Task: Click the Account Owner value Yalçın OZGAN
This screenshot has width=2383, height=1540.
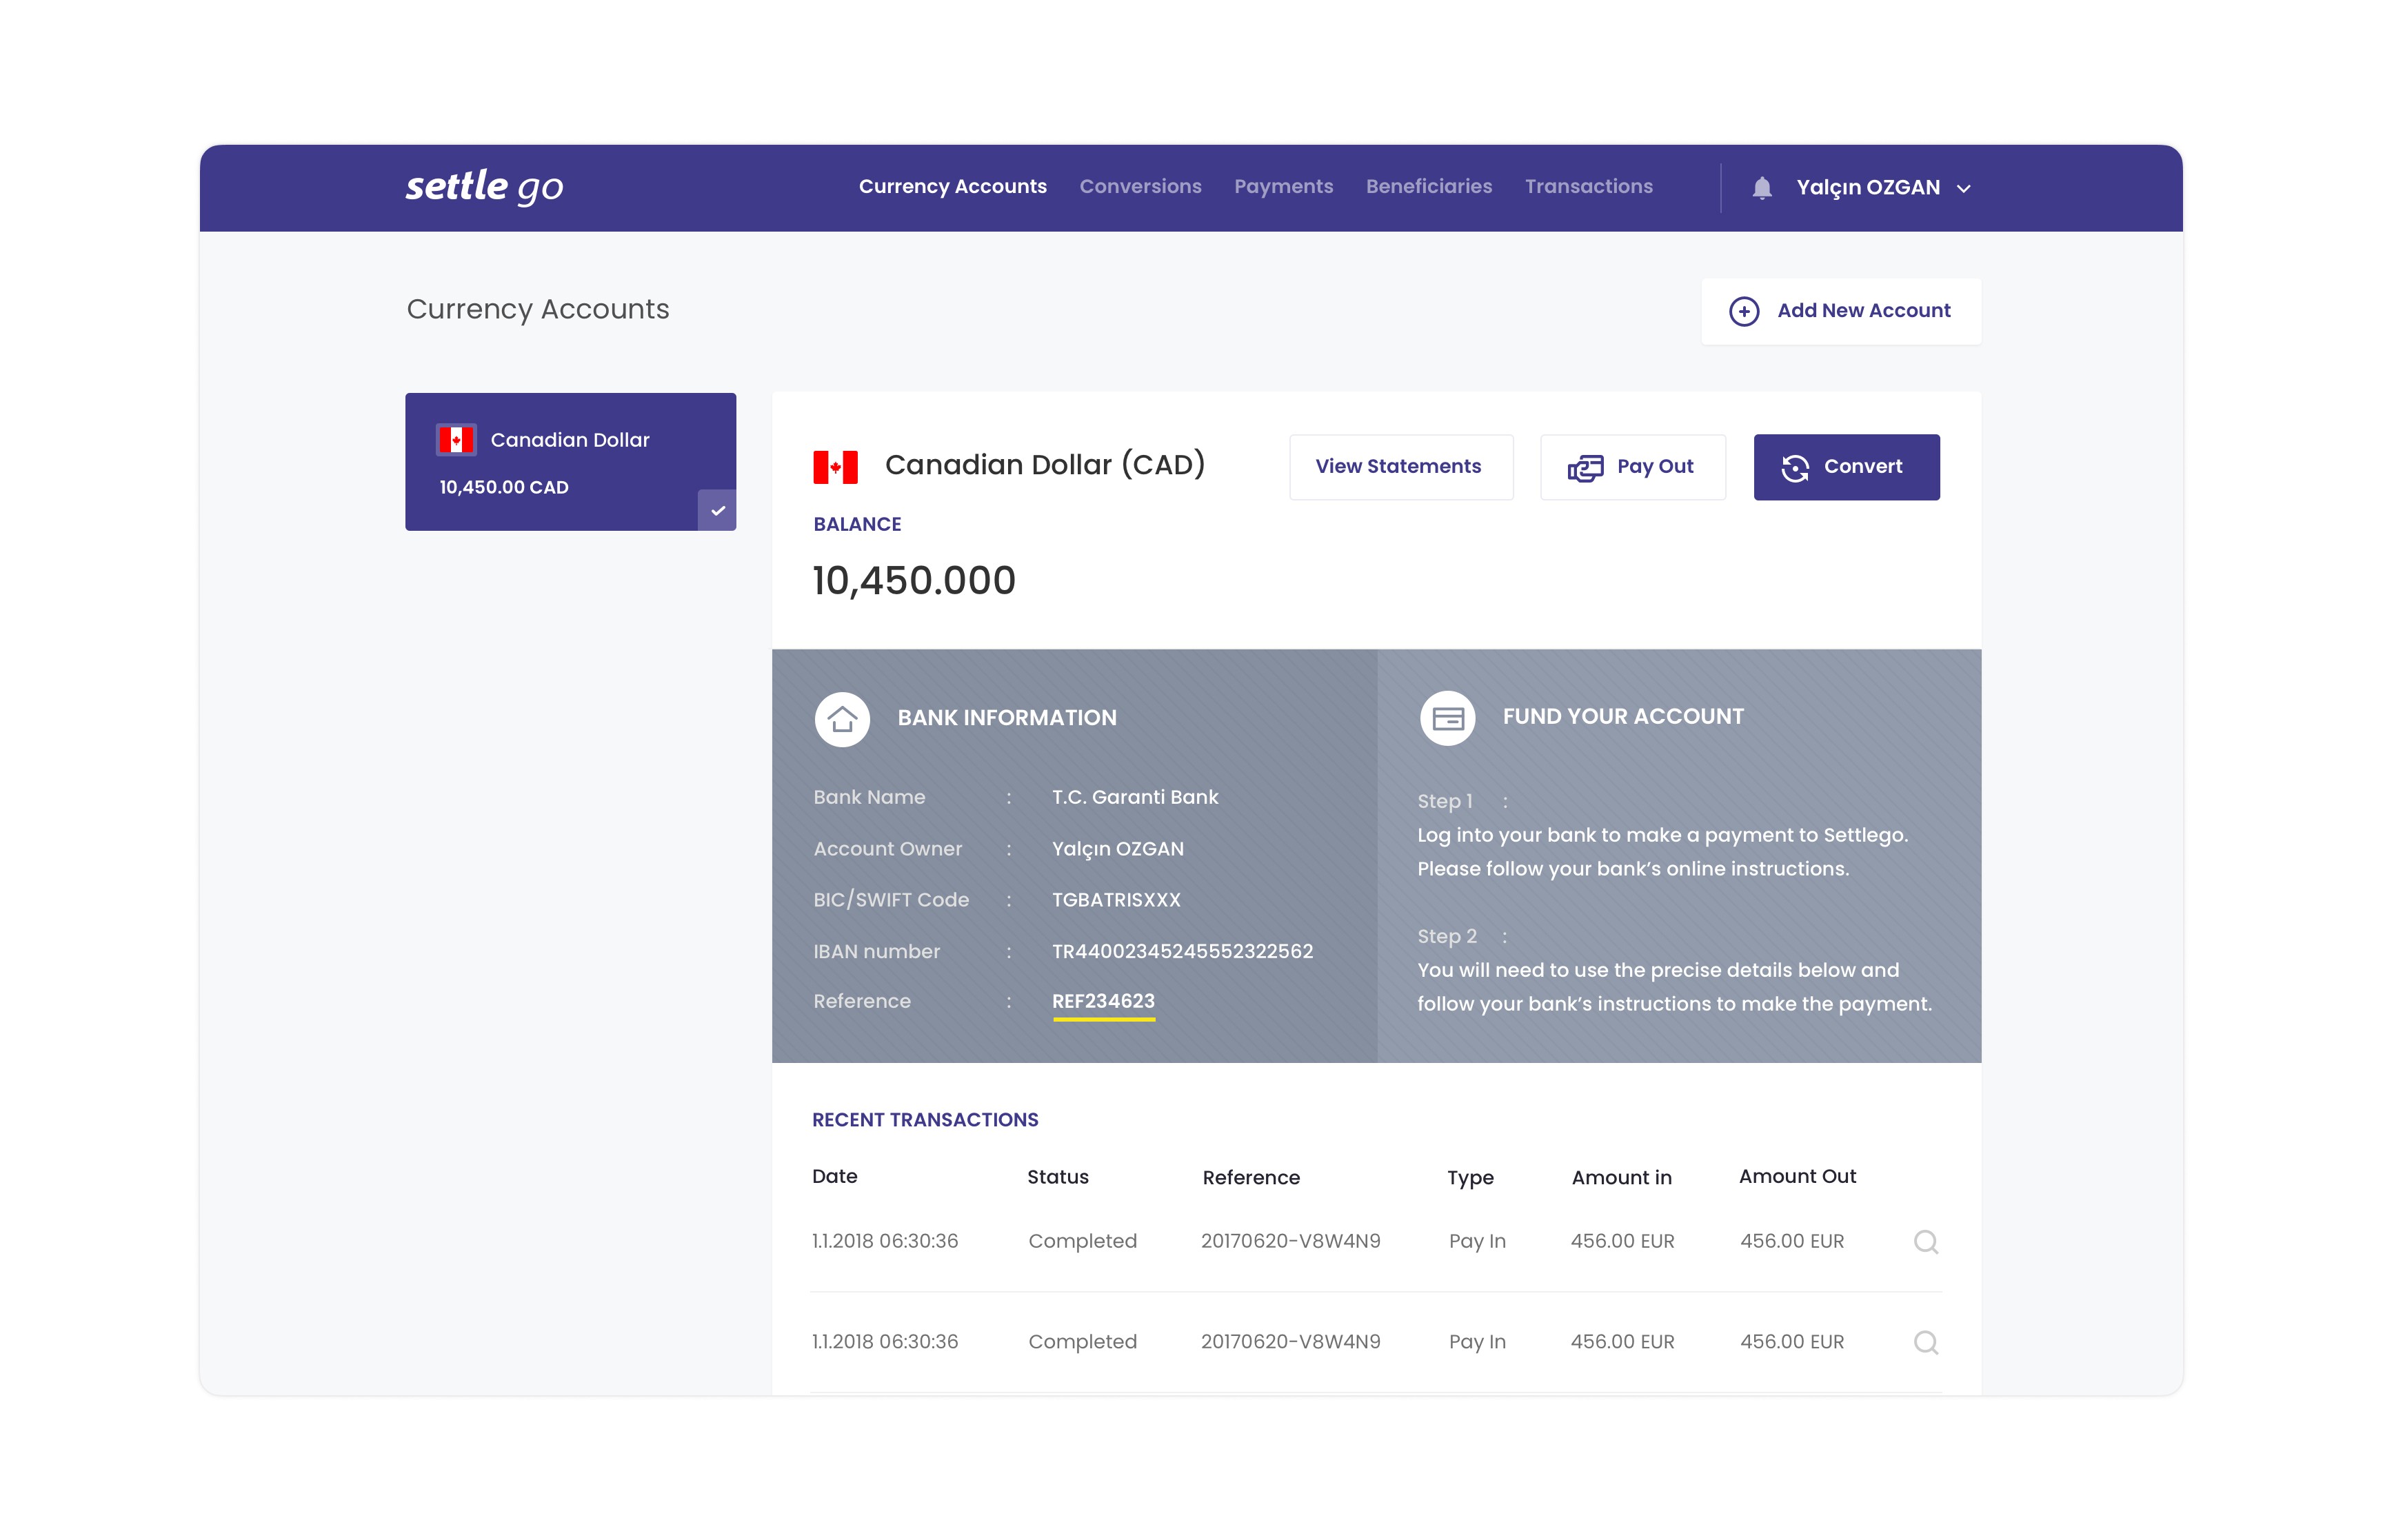Action: coord(1117,849)
